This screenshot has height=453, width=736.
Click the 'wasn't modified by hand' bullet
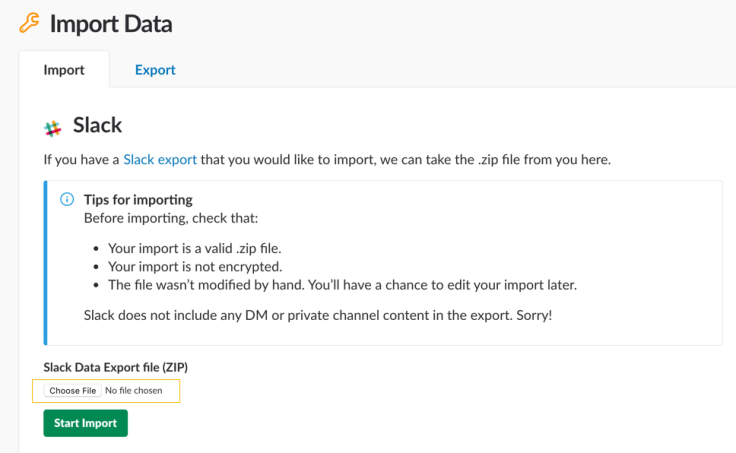342,285
